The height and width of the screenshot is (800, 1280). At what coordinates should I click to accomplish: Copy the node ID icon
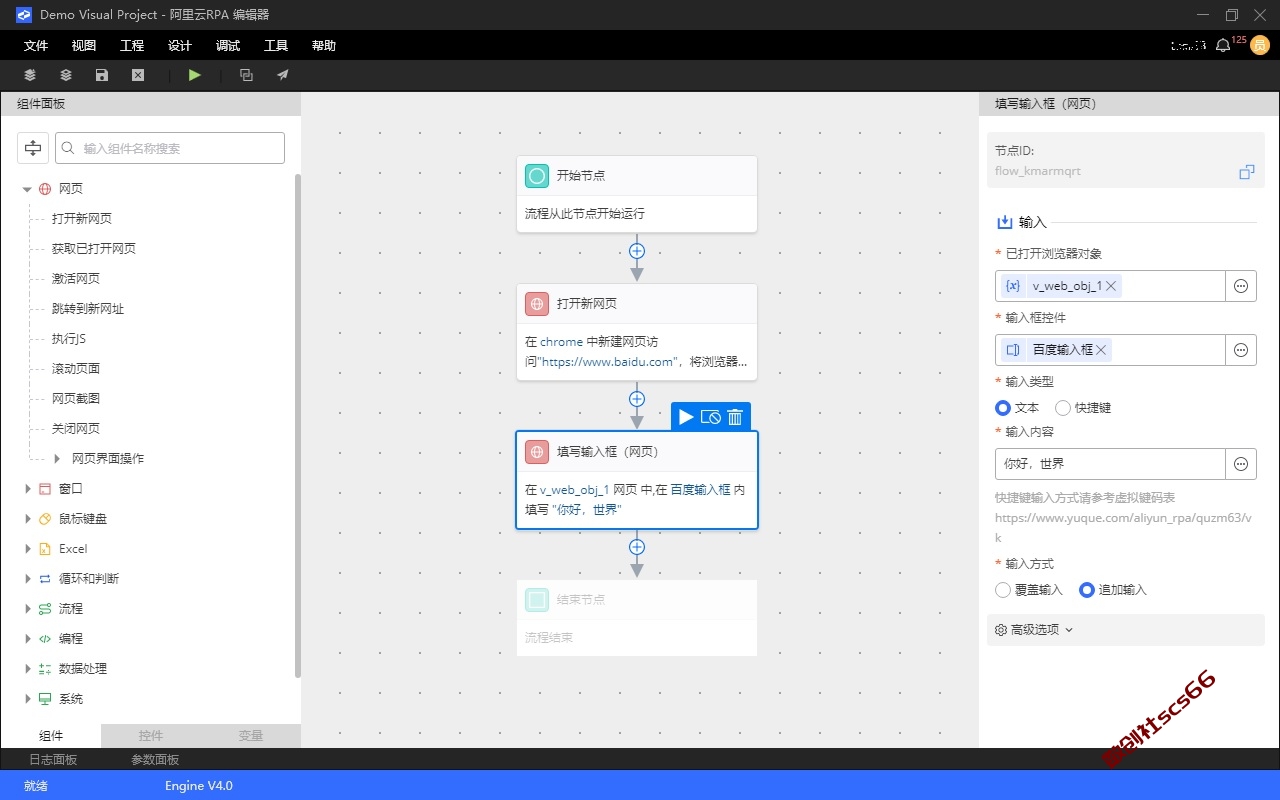[x=1246, y=172]
